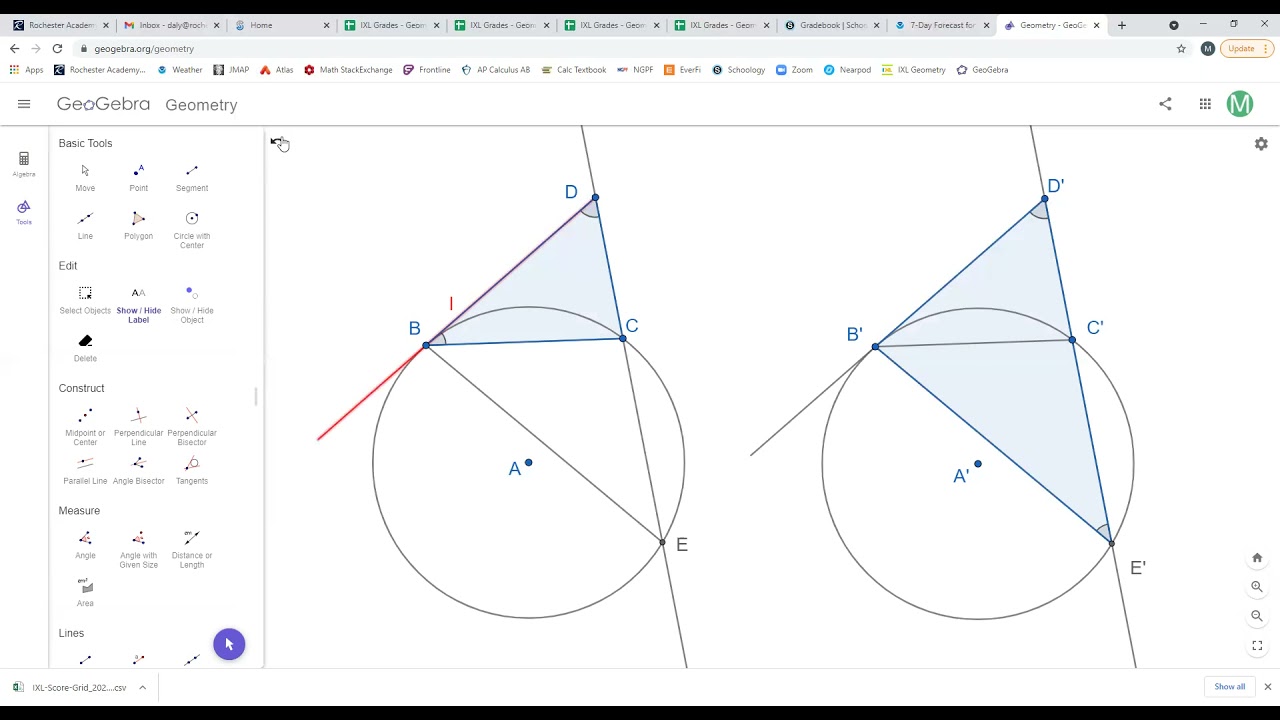Toggle fullscreen for graphics view
The image size is (1280, 720).
(1257, 646)
